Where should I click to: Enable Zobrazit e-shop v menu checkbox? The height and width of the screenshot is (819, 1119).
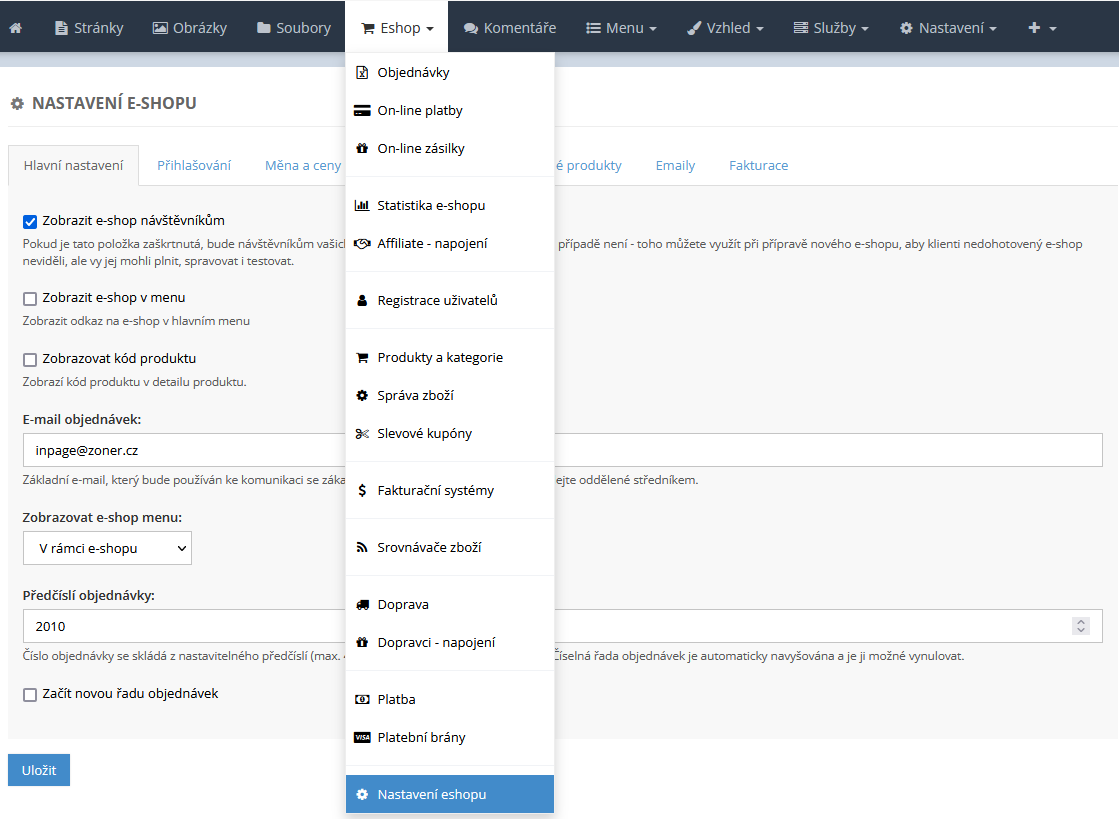coord(30,298)
